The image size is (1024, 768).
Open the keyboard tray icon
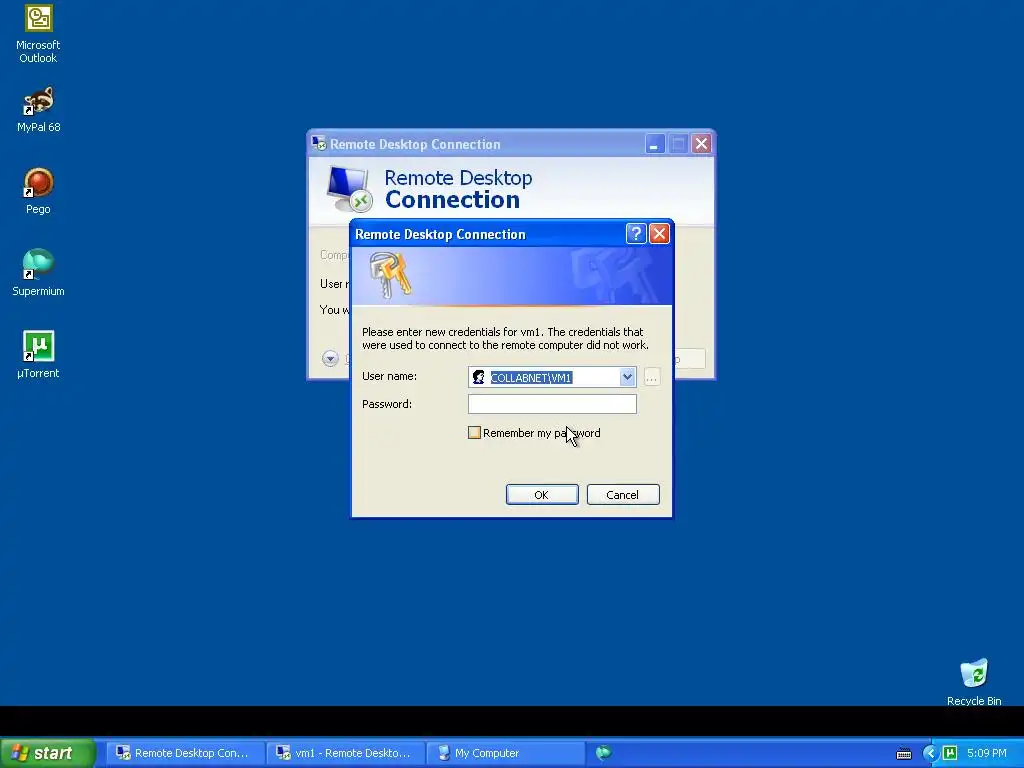[904, 754]
